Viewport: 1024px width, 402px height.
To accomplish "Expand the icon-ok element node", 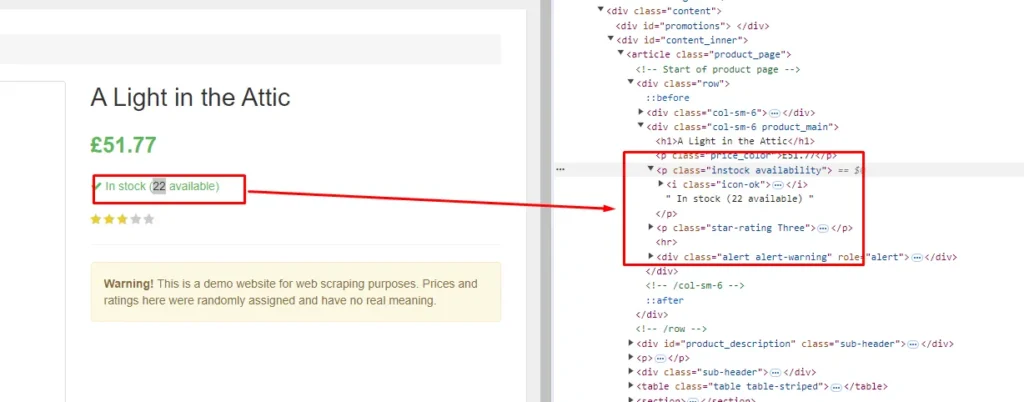I will pyautogui.click(x=661, y=184).
